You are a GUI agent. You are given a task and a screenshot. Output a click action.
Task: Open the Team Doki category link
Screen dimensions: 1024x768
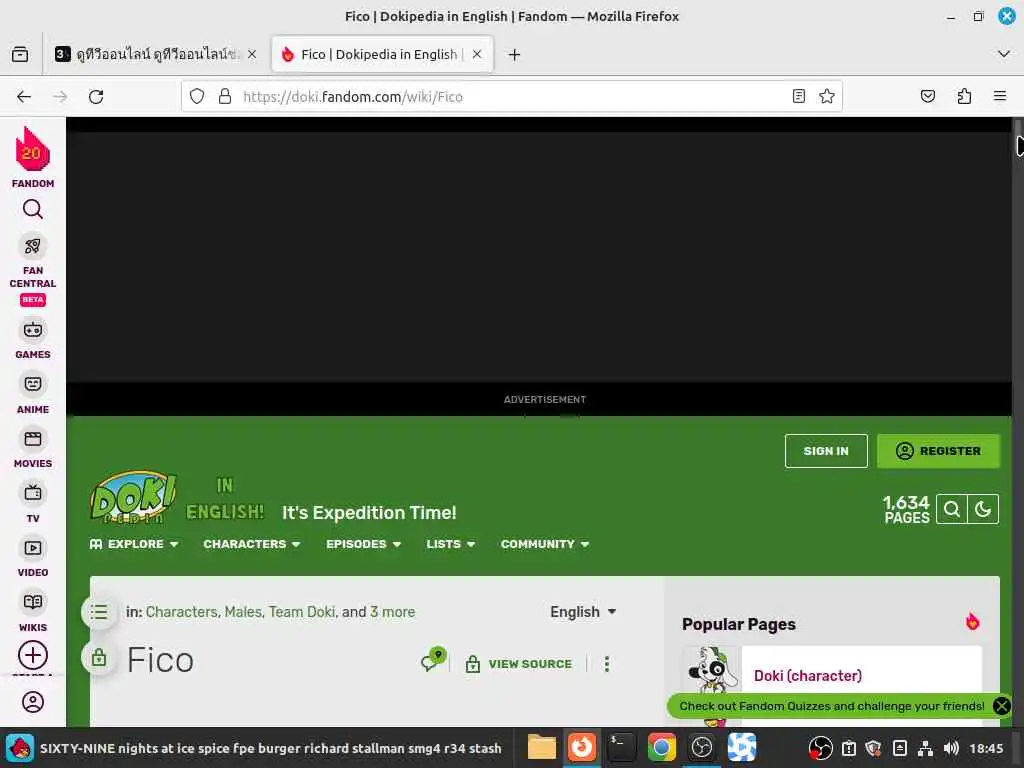pyautogui.click(x=302, y=612)
